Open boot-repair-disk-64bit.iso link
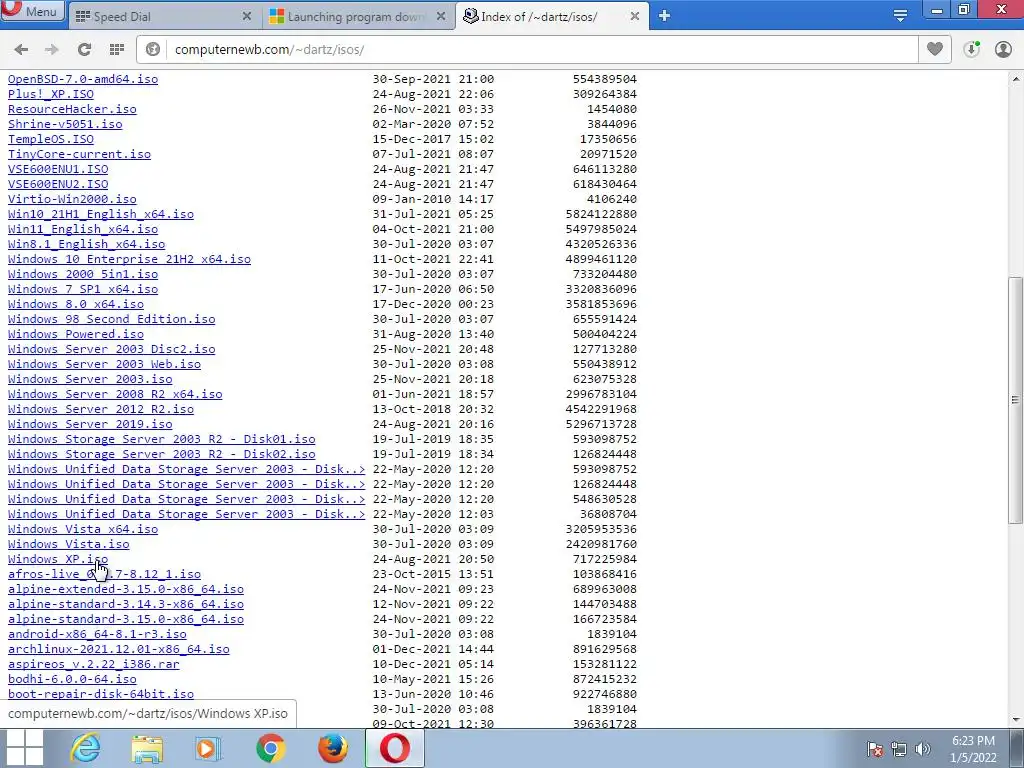 pyautogui.click(x=101, y=695)
